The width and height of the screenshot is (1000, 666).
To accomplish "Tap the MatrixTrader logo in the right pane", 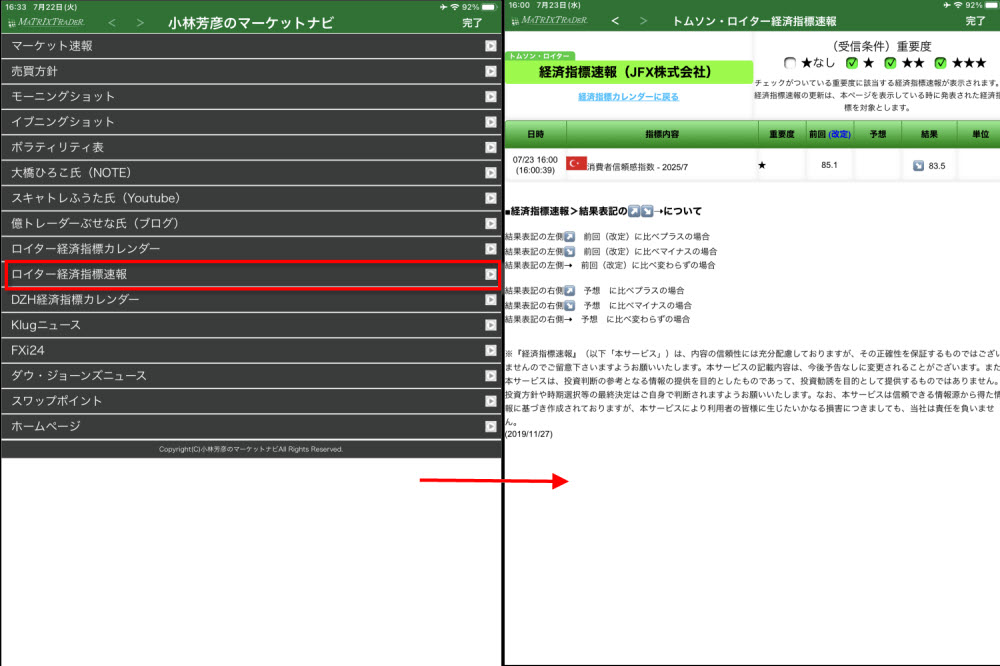I will pyautogui.click(x=550, y=20).
